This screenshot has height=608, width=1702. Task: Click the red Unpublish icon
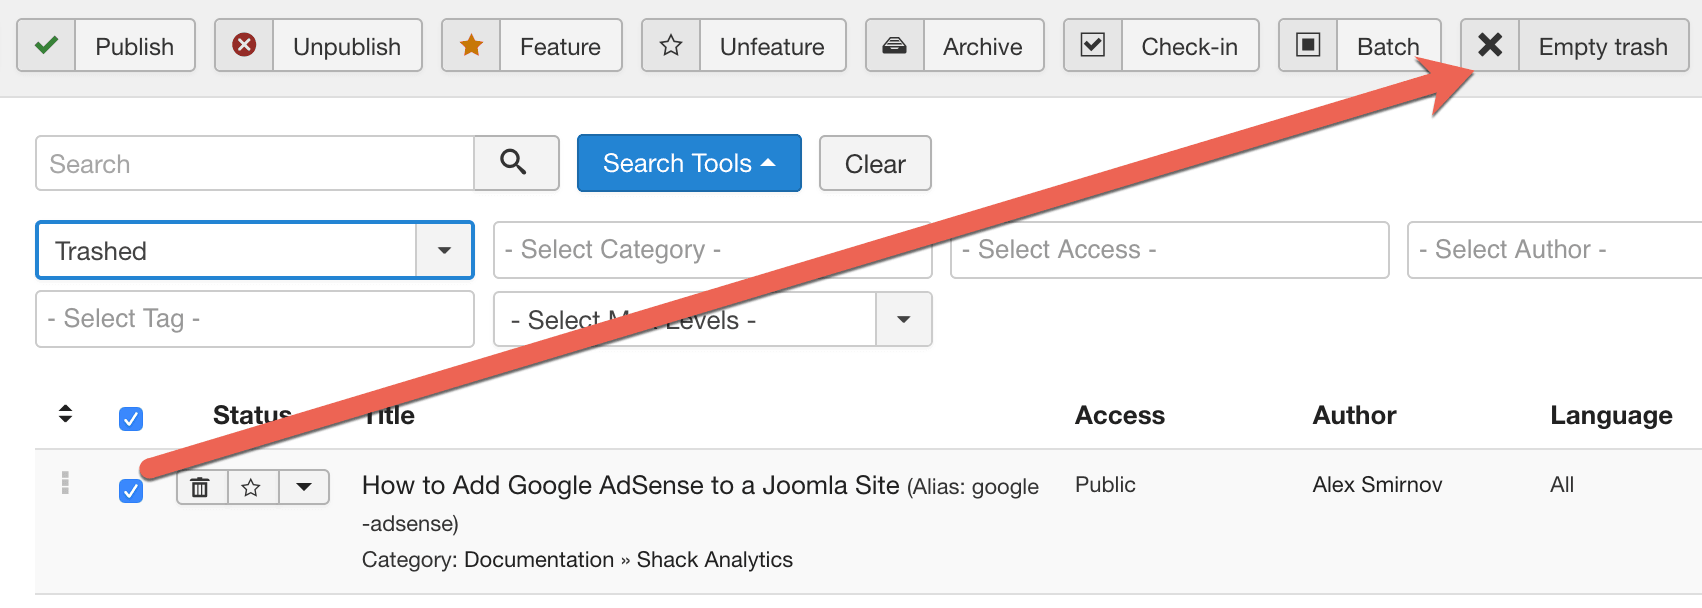[244, 46]
